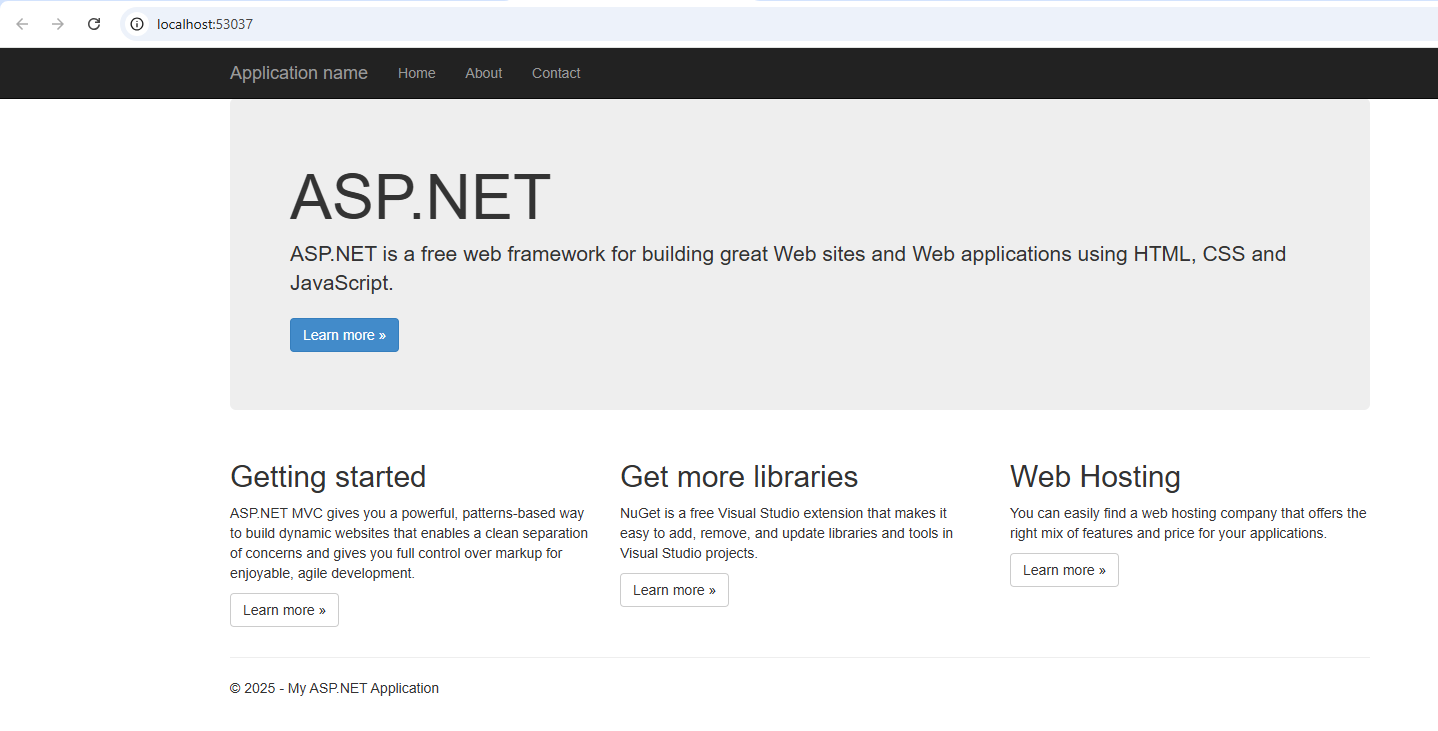This screenshot has width=1438, height=731.
Task: Click Learn more under Getting started
Action: (x=284, y=610)
